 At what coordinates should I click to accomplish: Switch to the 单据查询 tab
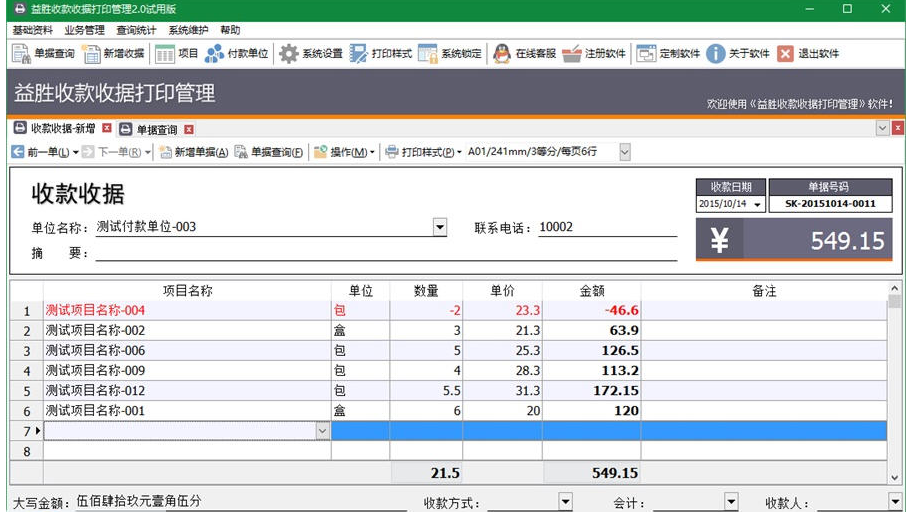156,129
